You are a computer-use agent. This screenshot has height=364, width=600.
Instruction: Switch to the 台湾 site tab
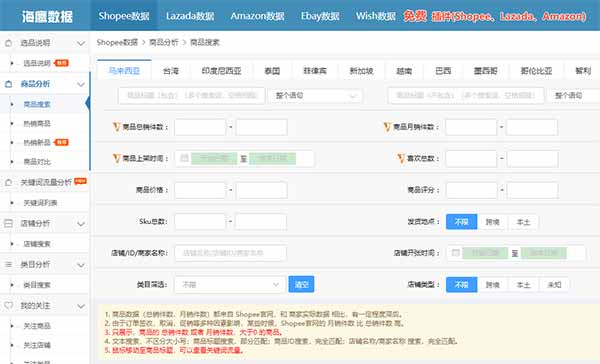[x=171, y=71]
